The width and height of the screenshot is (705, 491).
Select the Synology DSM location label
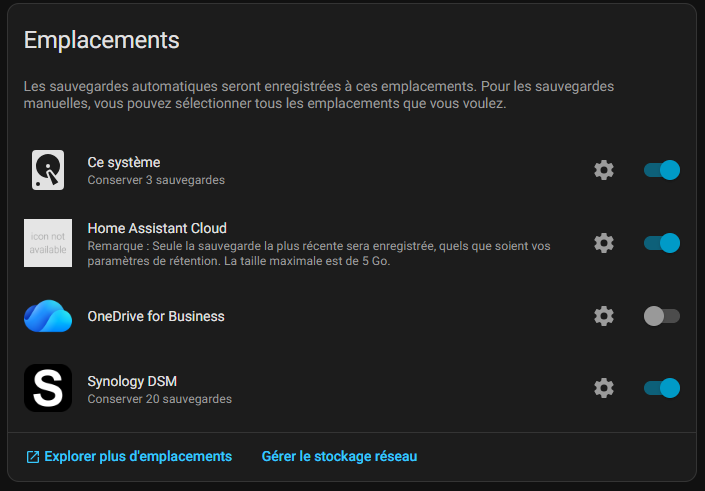132,380
